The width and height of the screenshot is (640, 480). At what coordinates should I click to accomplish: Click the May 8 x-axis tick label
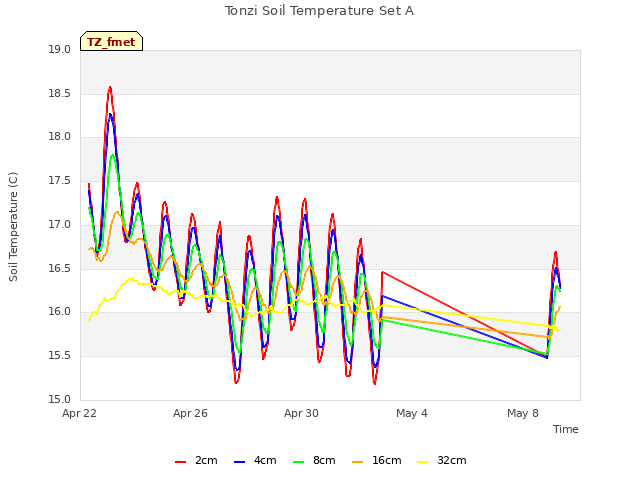click(x=523, y=413)
